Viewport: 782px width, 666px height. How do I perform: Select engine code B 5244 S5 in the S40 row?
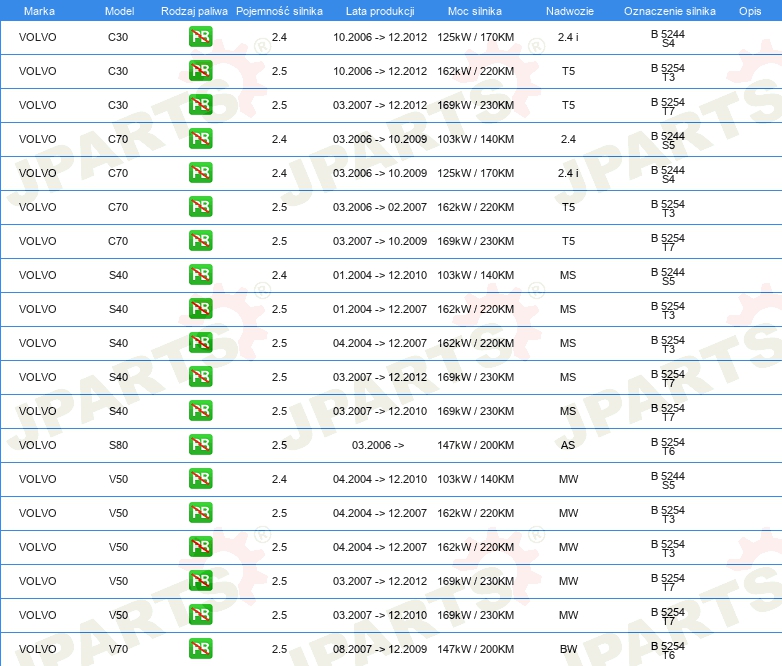[668, 276]
